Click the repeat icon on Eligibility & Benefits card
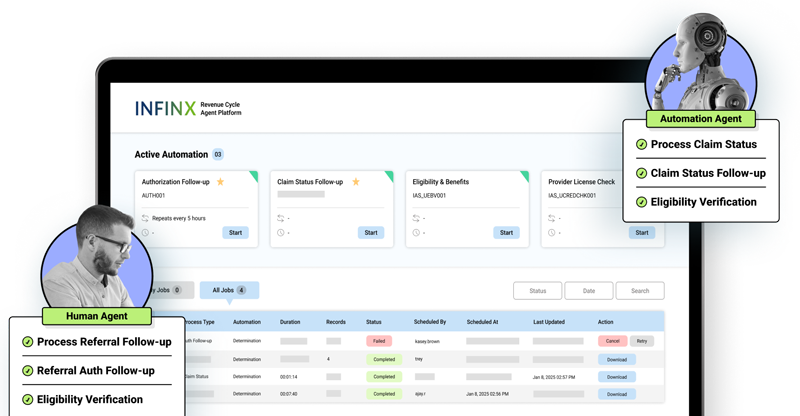Viewport: 800px width, 416px height. [416, 218]
